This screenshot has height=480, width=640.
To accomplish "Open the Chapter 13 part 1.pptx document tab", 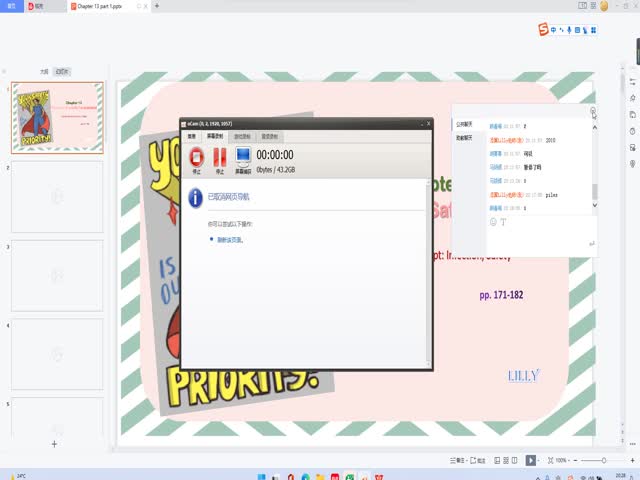I will (x=108, y=6).
